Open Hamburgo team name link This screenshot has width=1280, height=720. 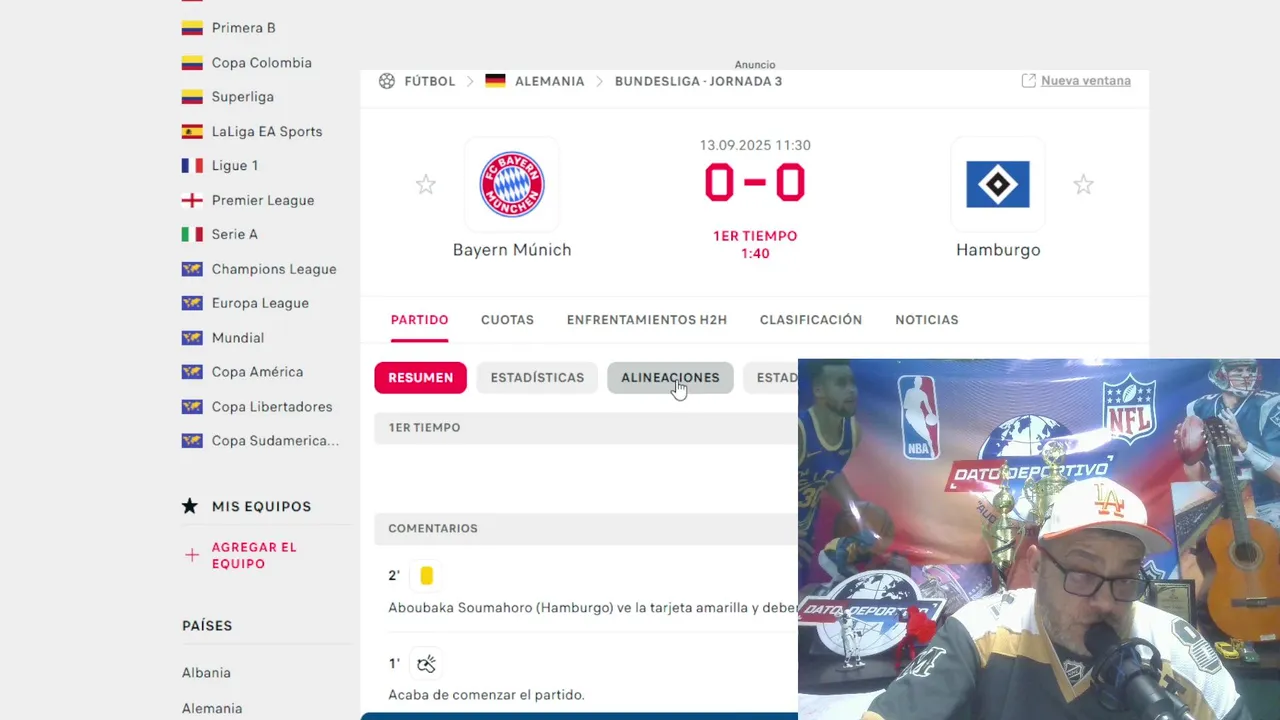[x=998, y=250]
